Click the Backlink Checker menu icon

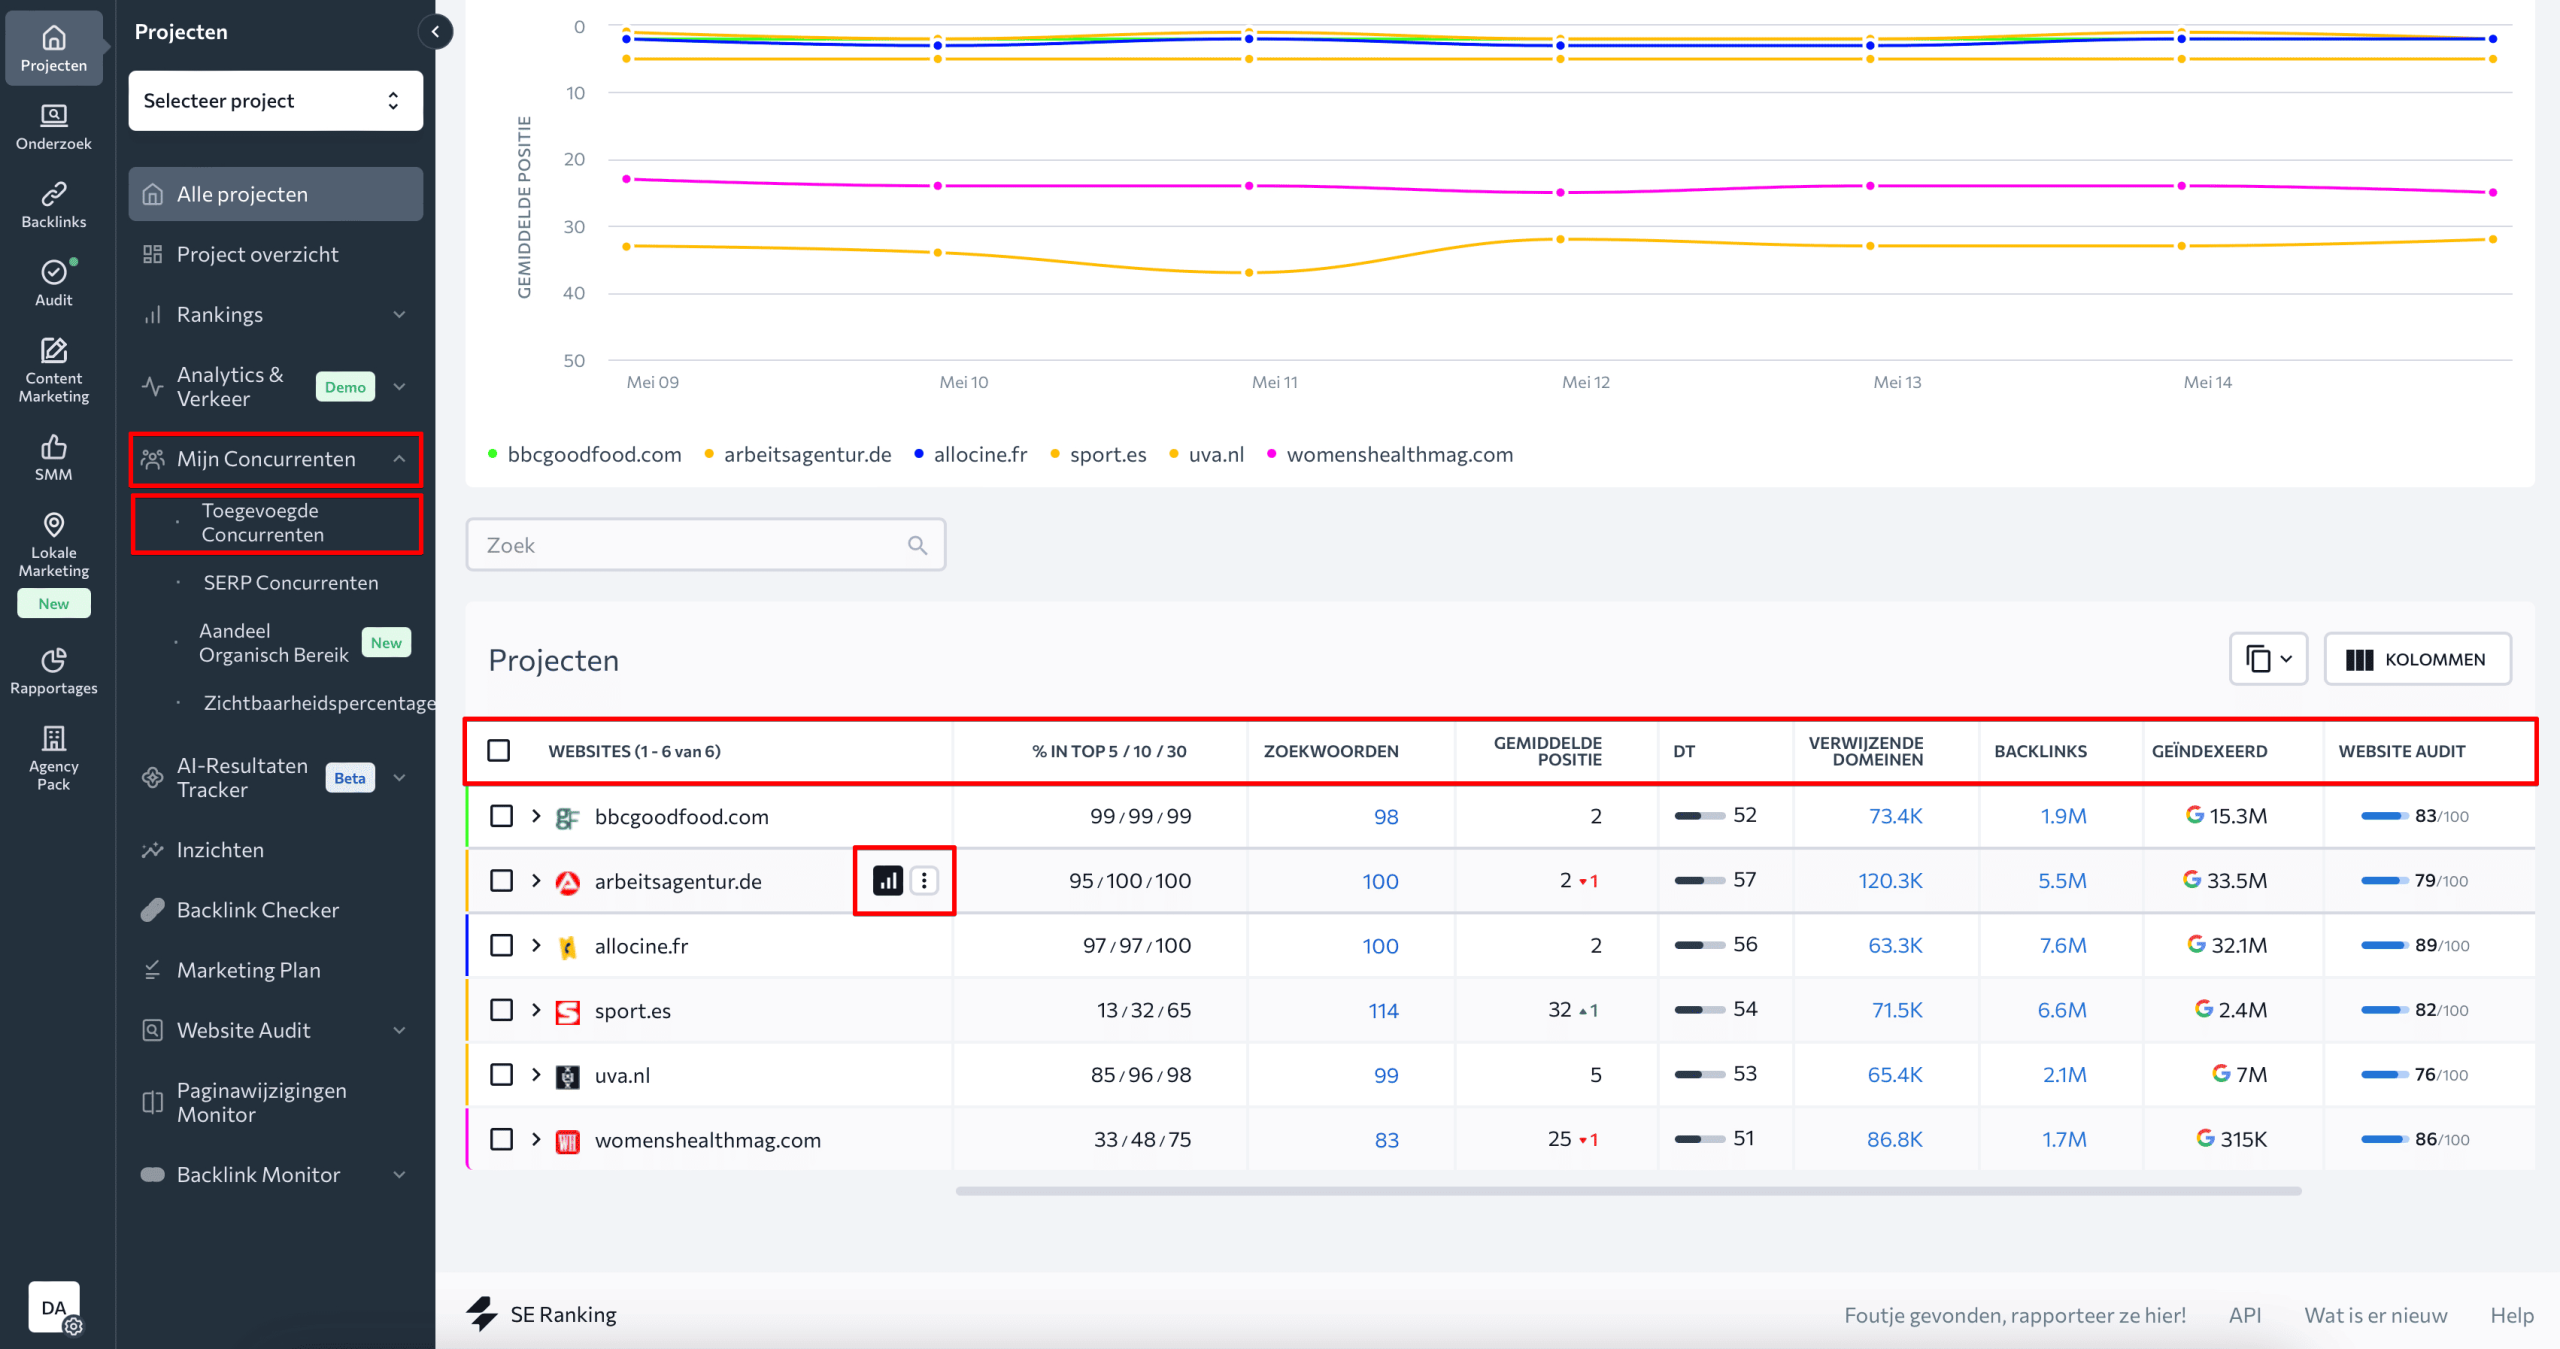(x=152, y=910)
